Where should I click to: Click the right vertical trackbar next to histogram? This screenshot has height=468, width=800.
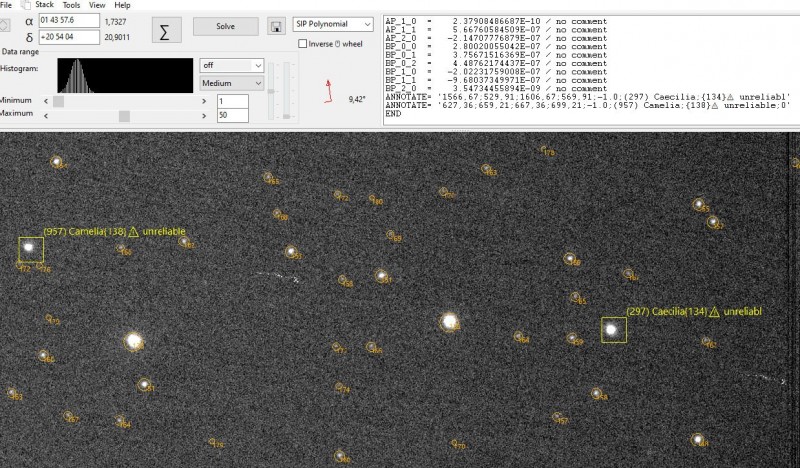[287, 91]
